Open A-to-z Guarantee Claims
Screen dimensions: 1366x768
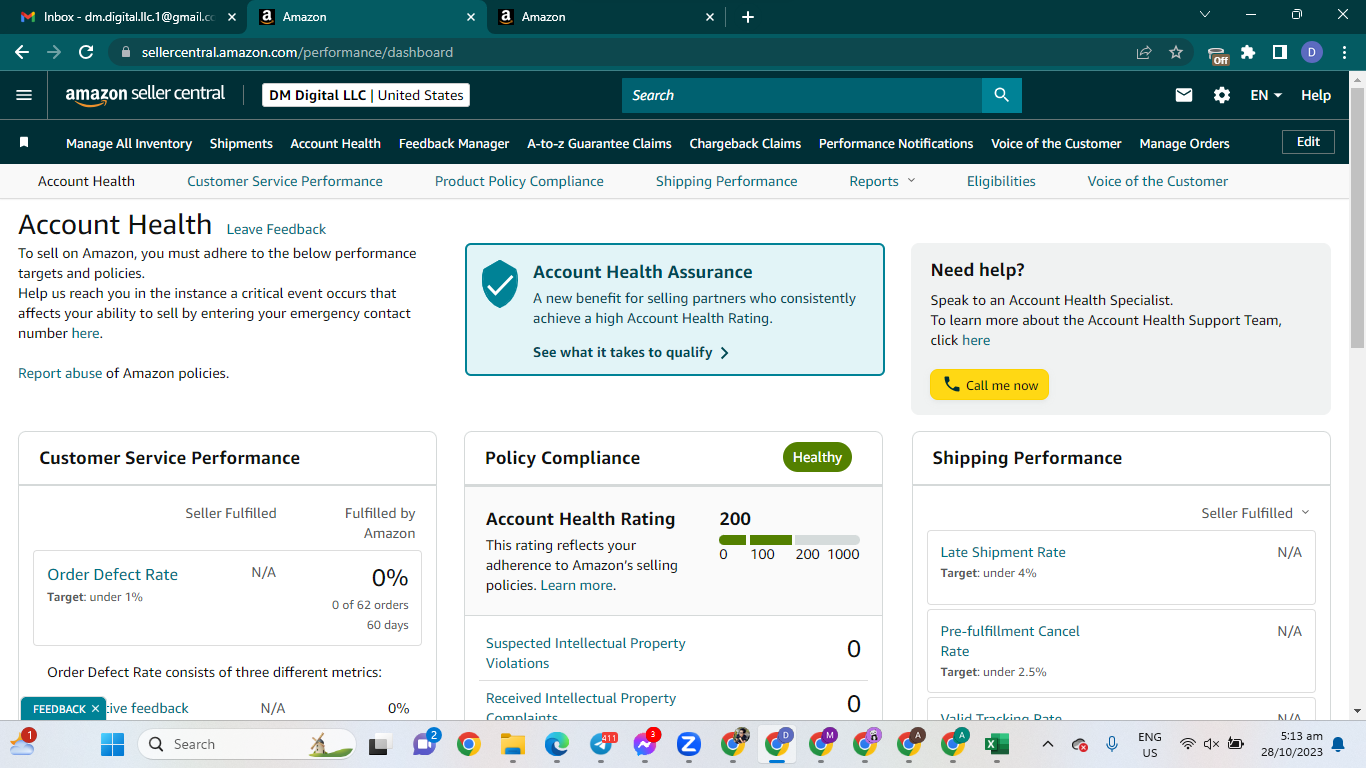[x=600, y=143]
